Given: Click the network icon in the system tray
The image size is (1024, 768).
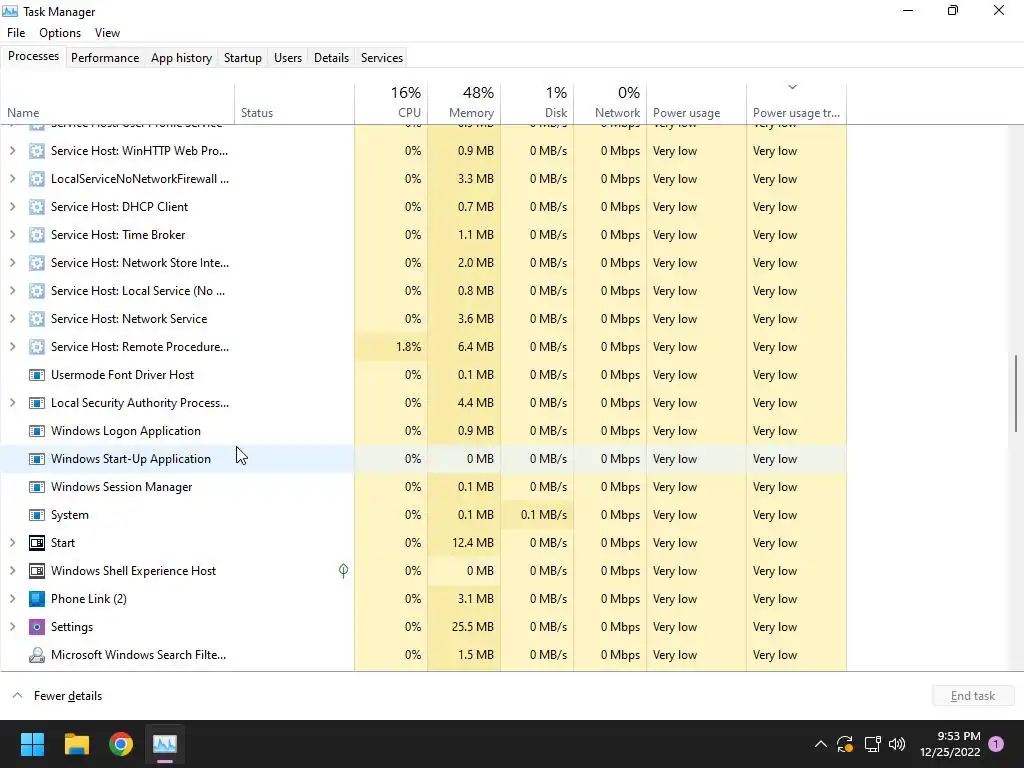Looking at the screenshot, I should click(872, 744).
